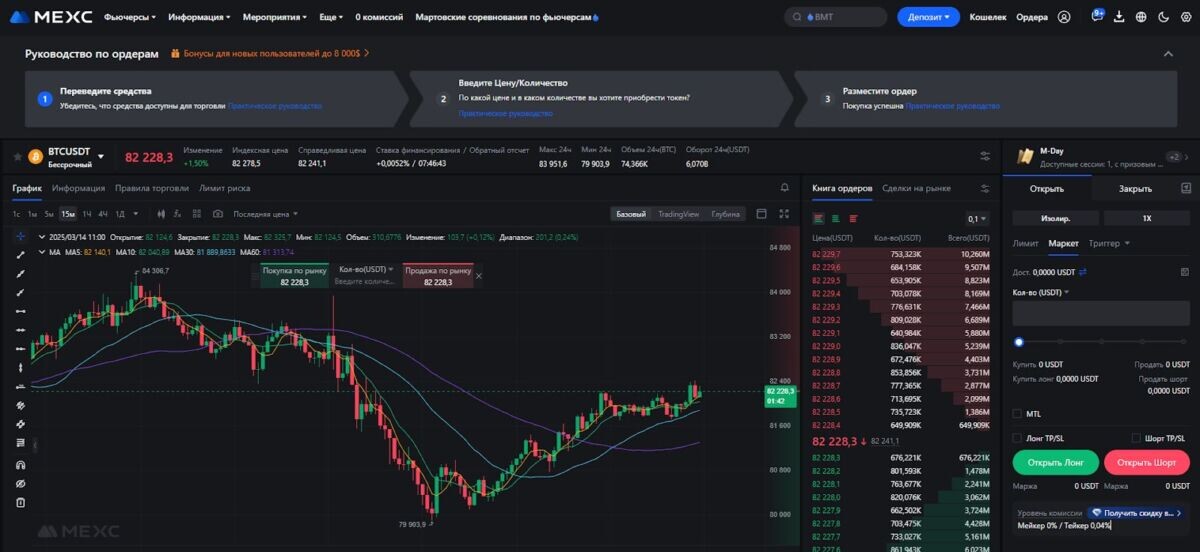
Task: Open Кошелек link in header
Action: tap(988, 17)
